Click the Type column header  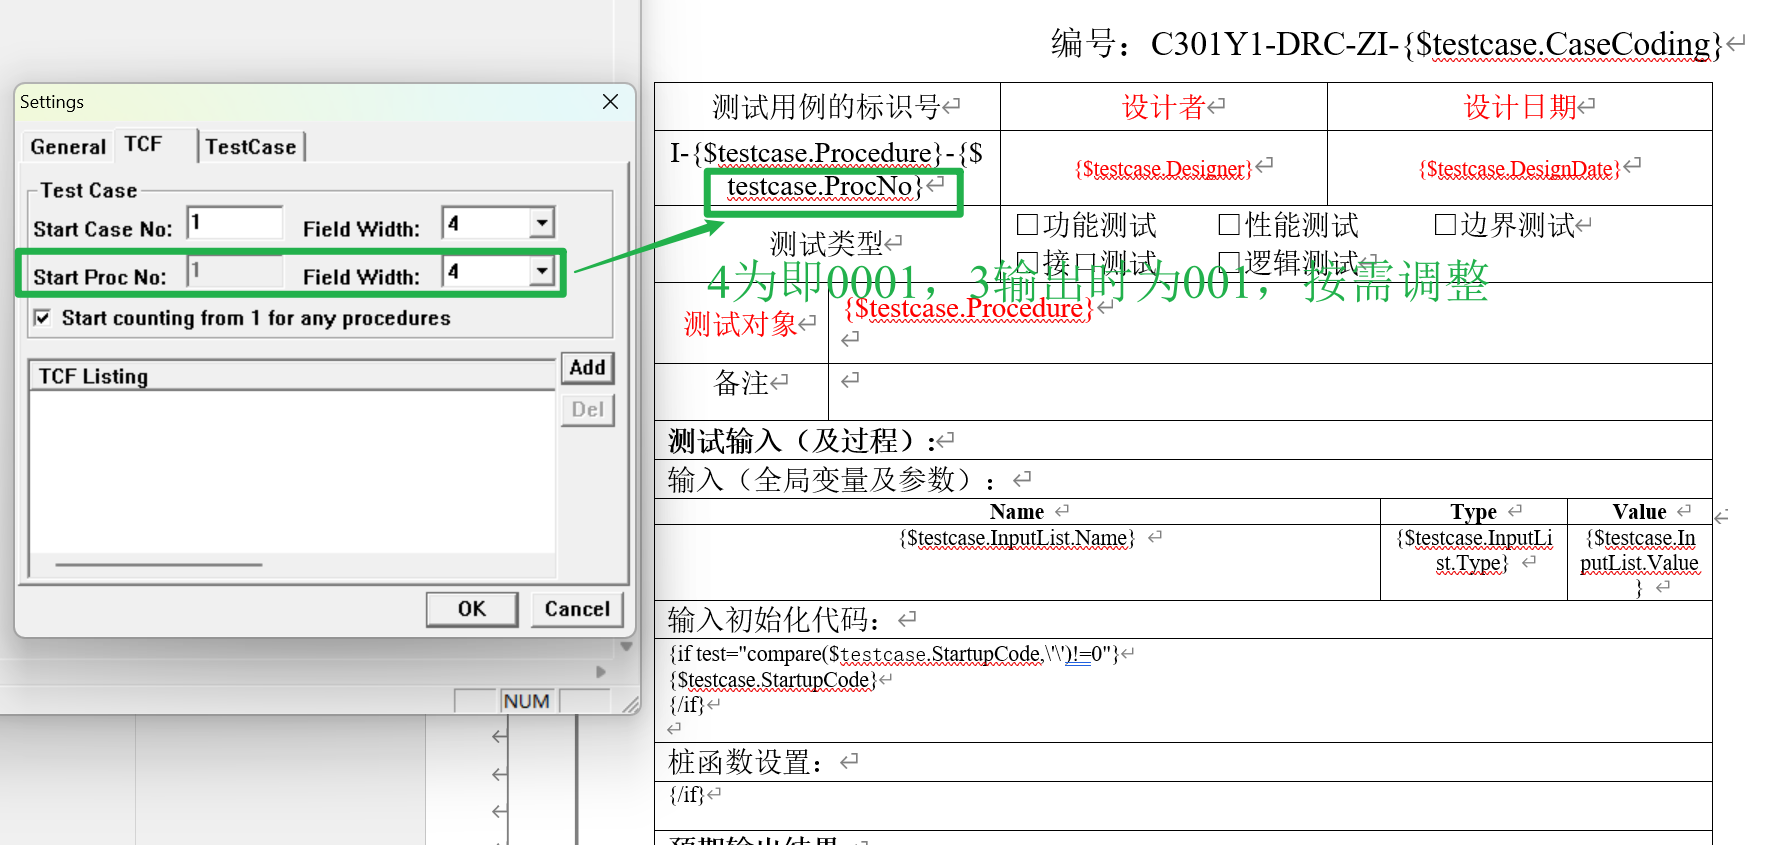(1473, 512)
